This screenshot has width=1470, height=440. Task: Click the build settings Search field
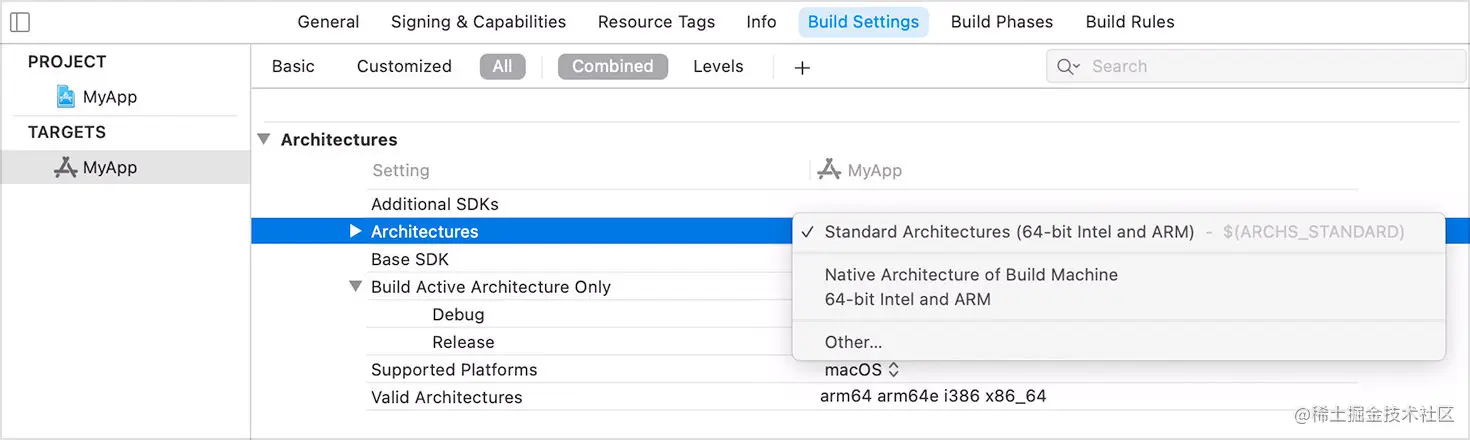pyautogui.click(x=1270, y=67)
